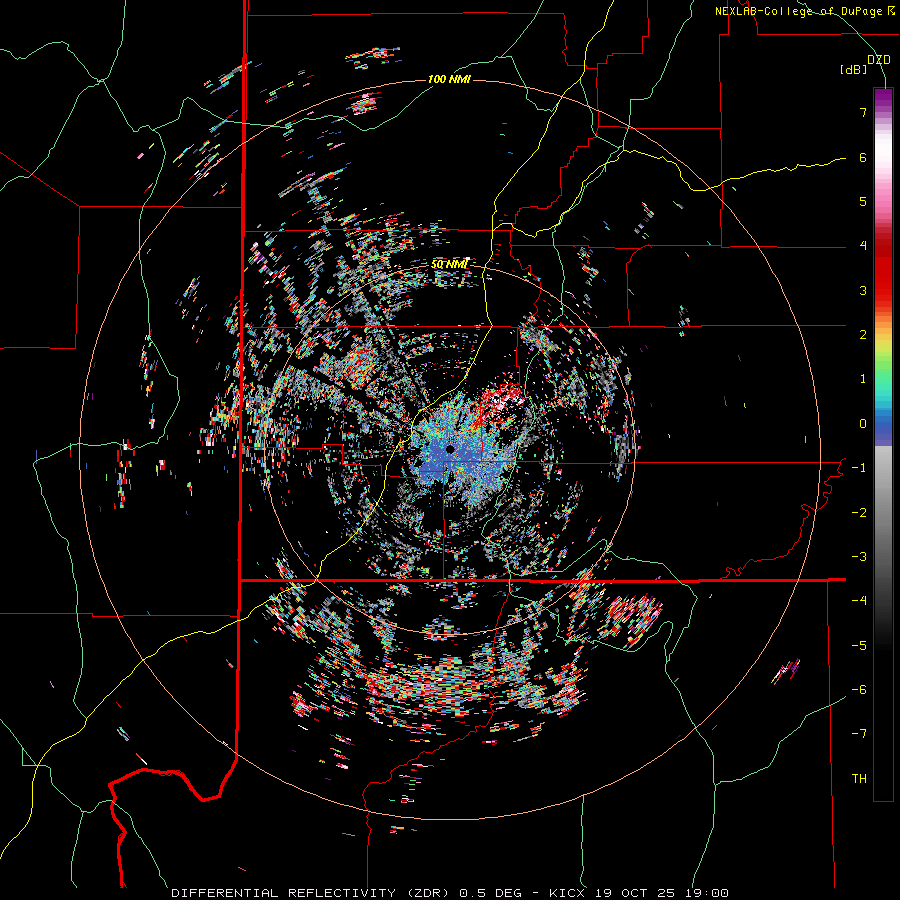Click the -3 dB tick label
The width and height of the screenshot is (900, 900).
click(x=859, y=557)
